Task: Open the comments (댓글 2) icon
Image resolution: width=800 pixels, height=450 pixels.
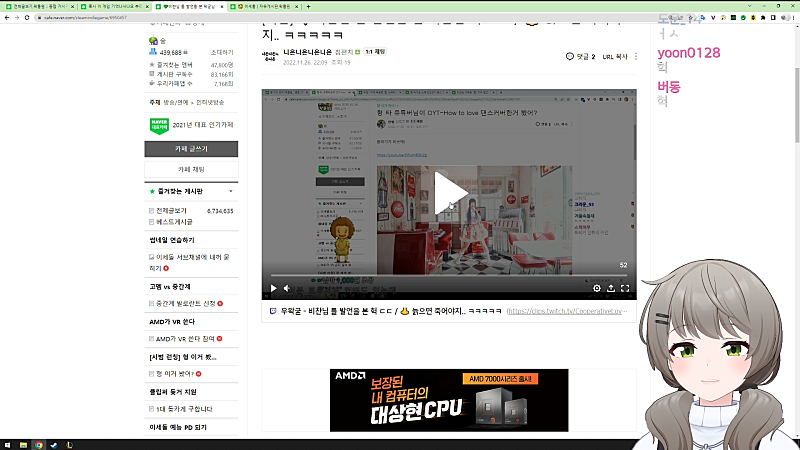Action: click(580, 57)
